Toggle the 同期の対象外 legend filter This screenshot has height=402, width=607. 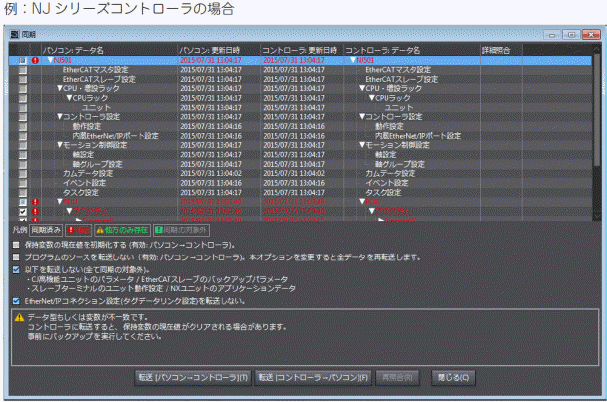[181, 230]
